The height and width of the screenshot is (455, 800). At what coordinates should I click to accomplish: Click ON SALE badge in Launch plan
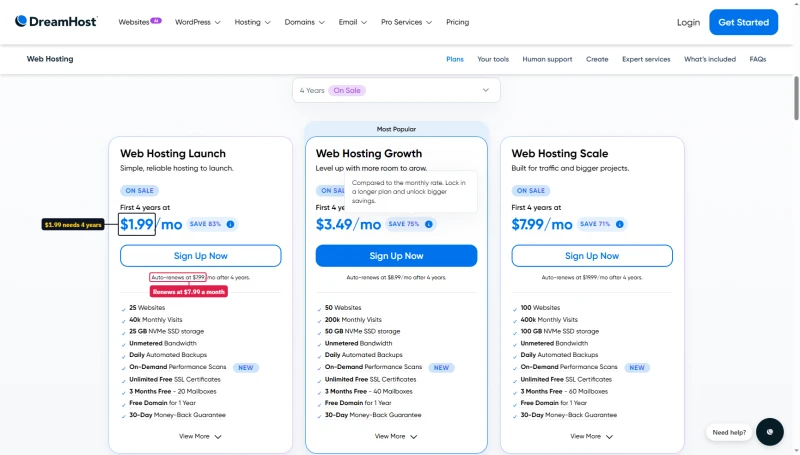pyautogui.click(x=140, y=191)
